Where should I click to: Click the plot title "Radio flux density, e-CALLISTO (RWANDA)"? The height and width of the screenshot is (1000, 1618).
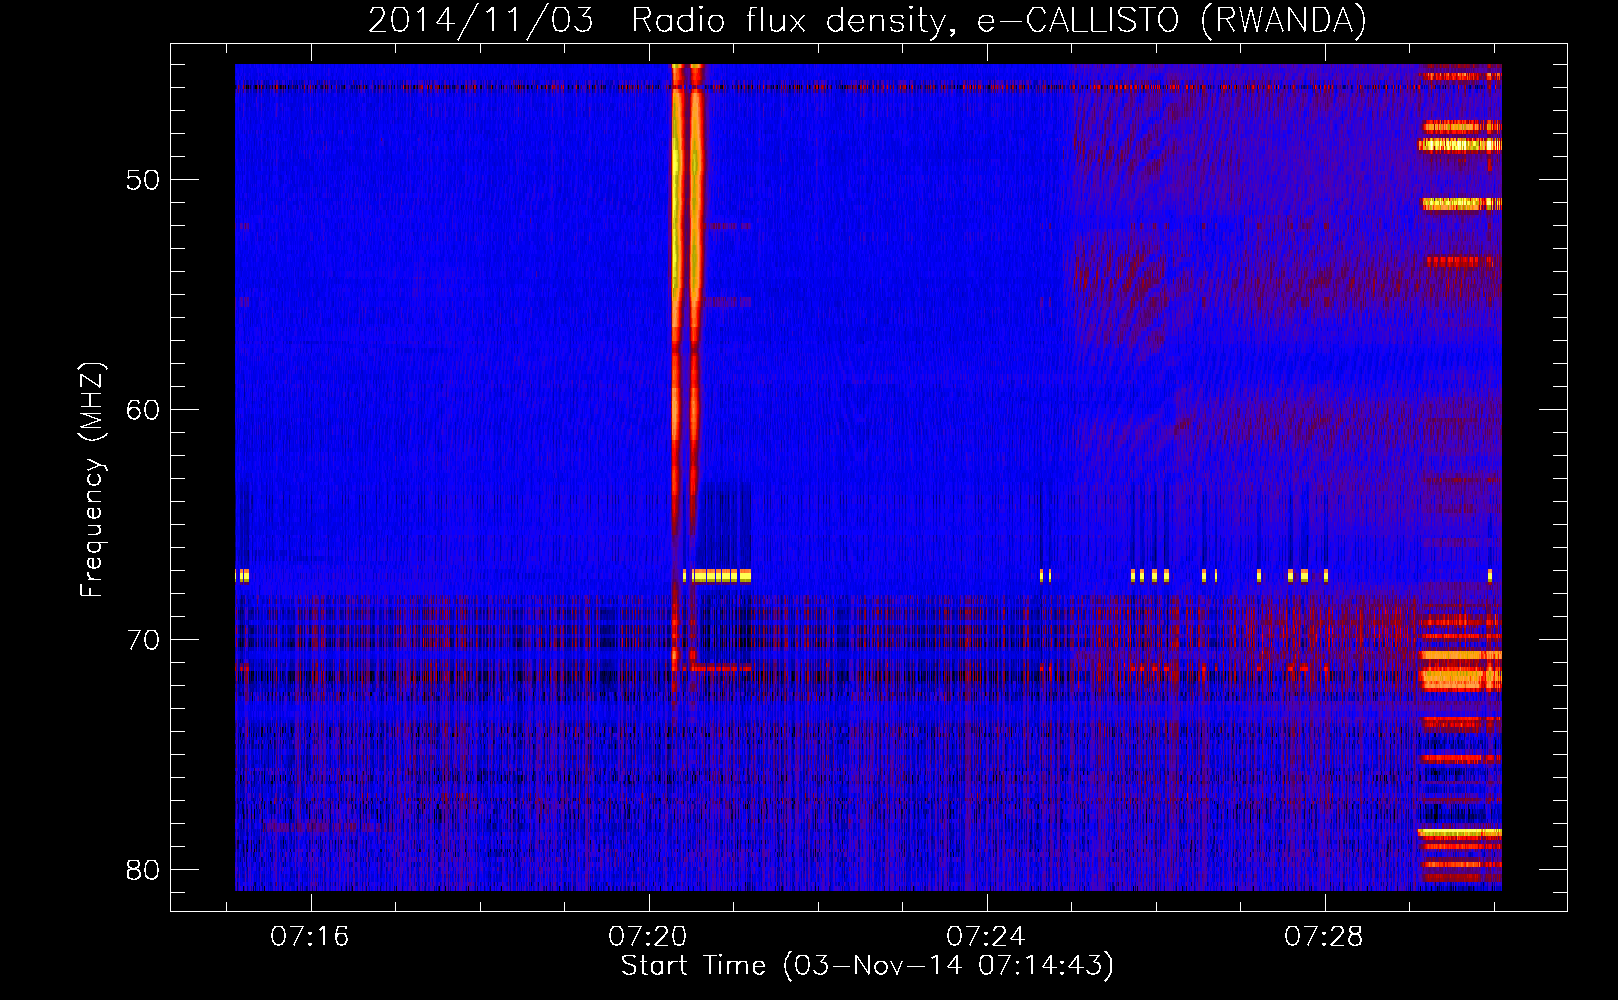coord(999,20)
